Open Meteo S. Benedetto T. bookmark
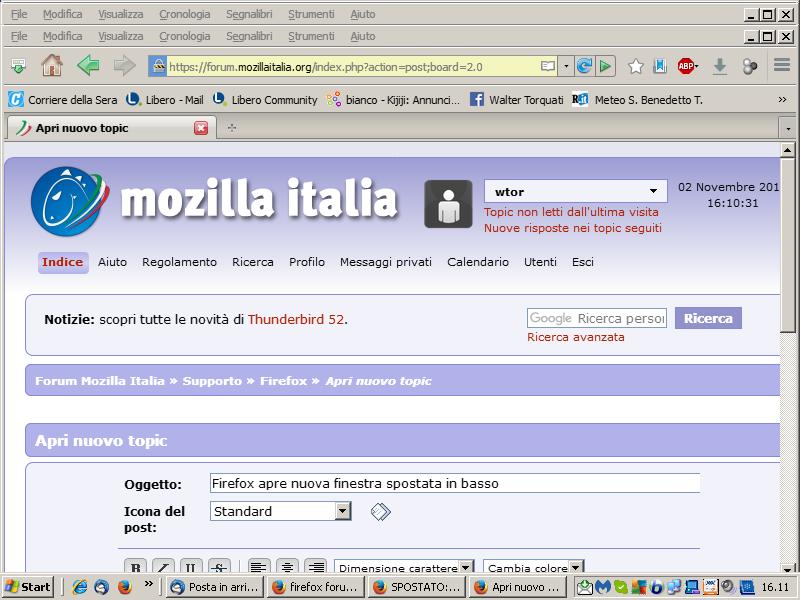 (x=637, y=100)
